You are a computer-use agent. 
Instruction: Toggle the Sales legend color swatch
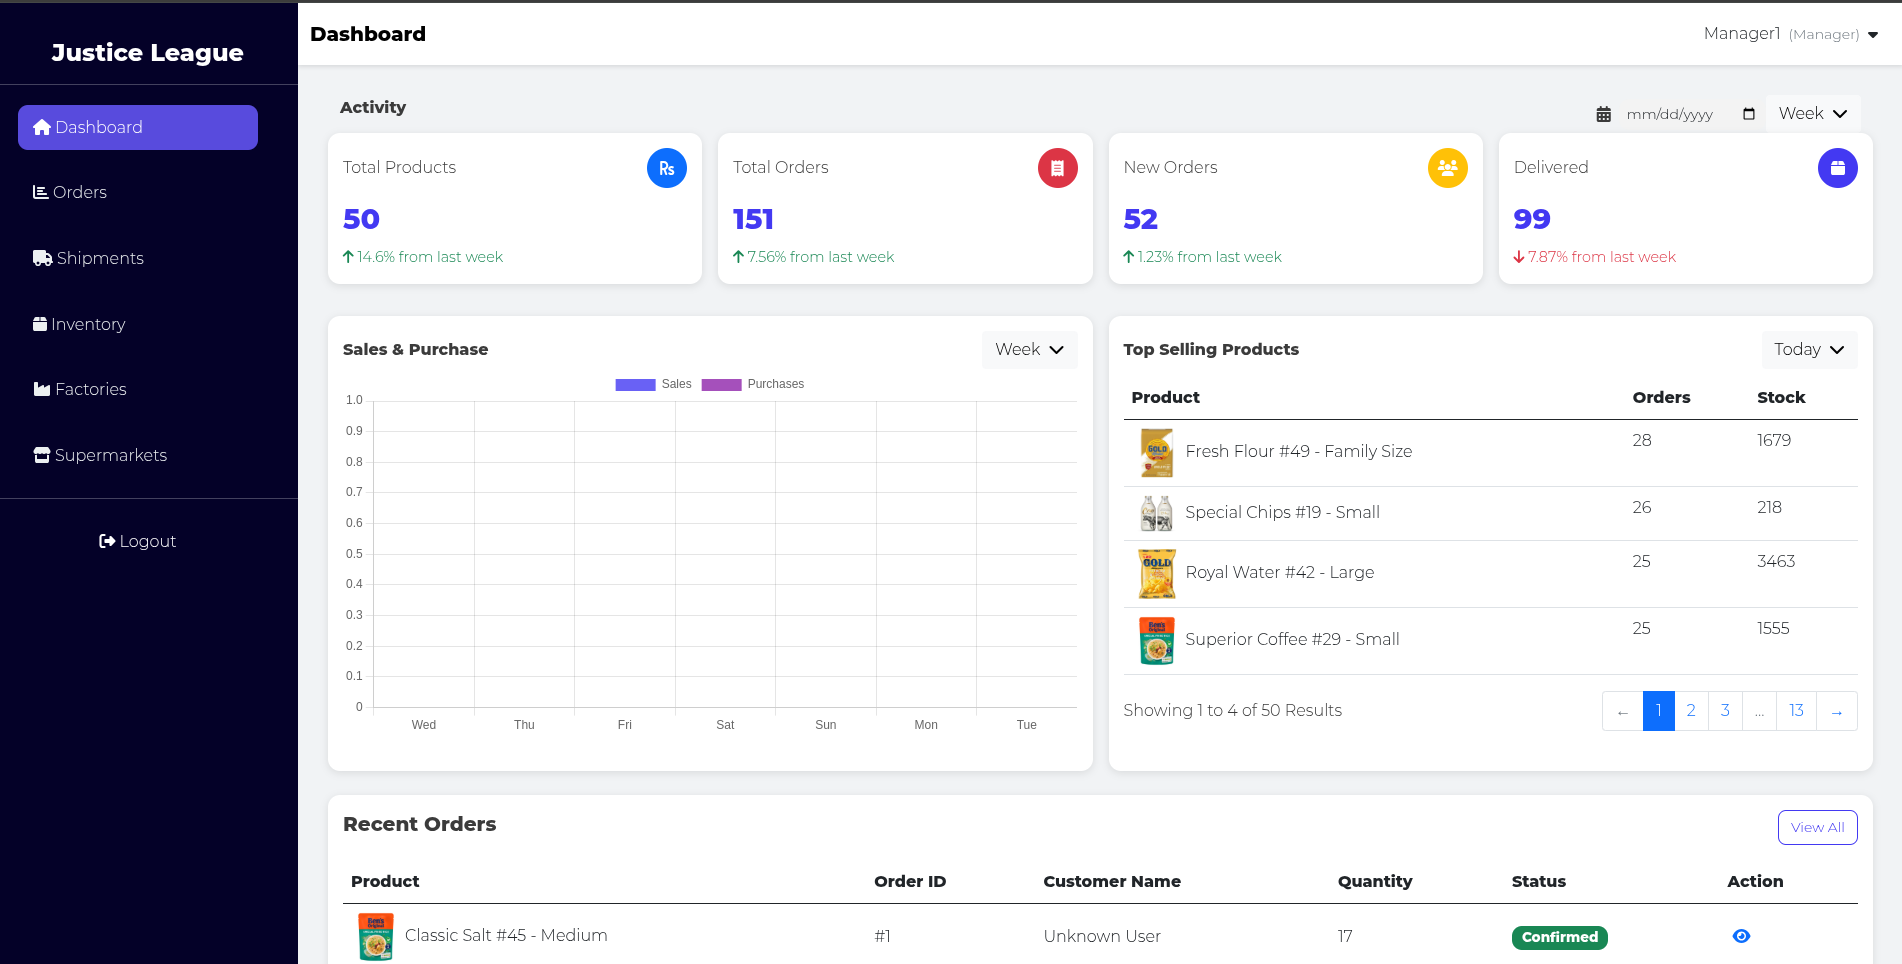coord(635,384)
